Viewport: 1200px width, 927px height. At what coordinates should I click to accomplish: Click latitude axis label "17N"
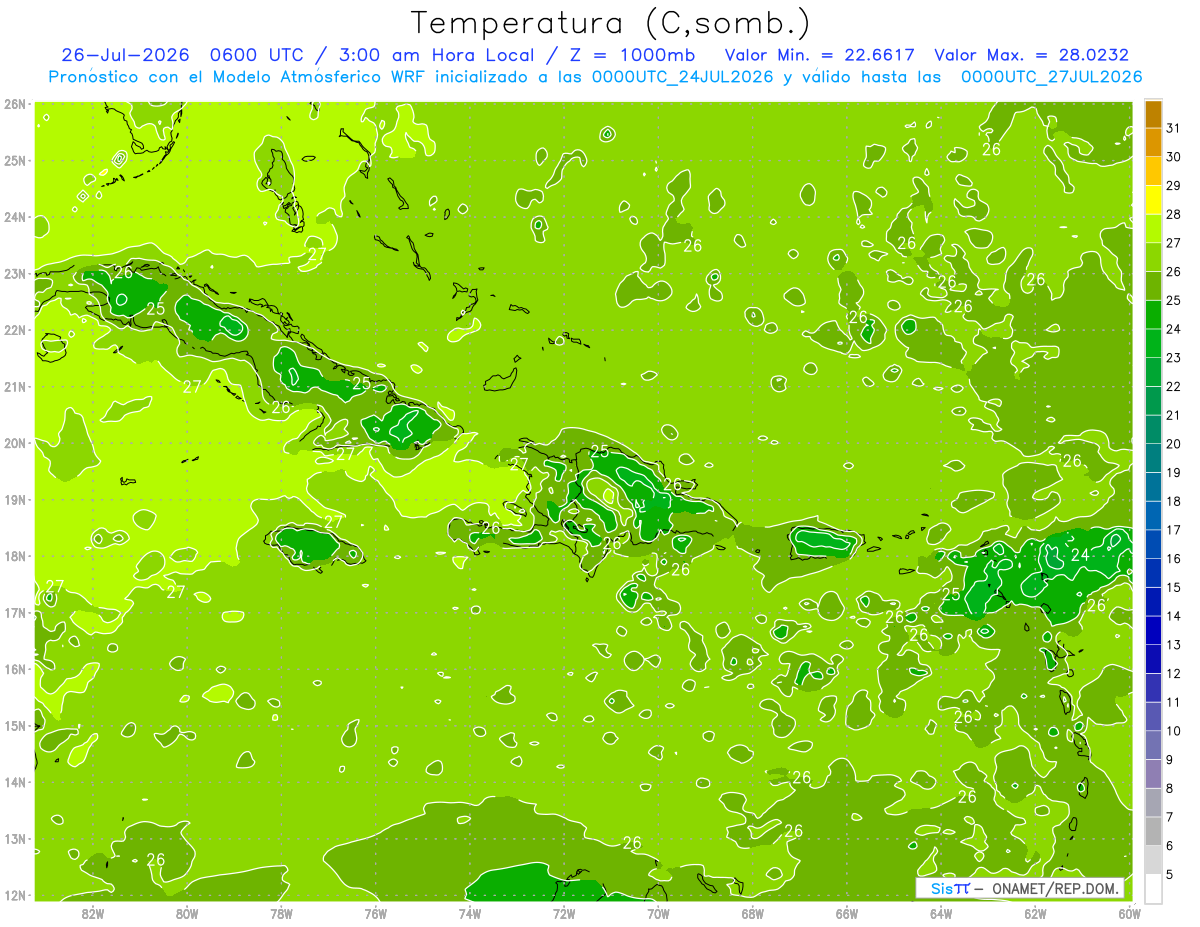(15, 612)
